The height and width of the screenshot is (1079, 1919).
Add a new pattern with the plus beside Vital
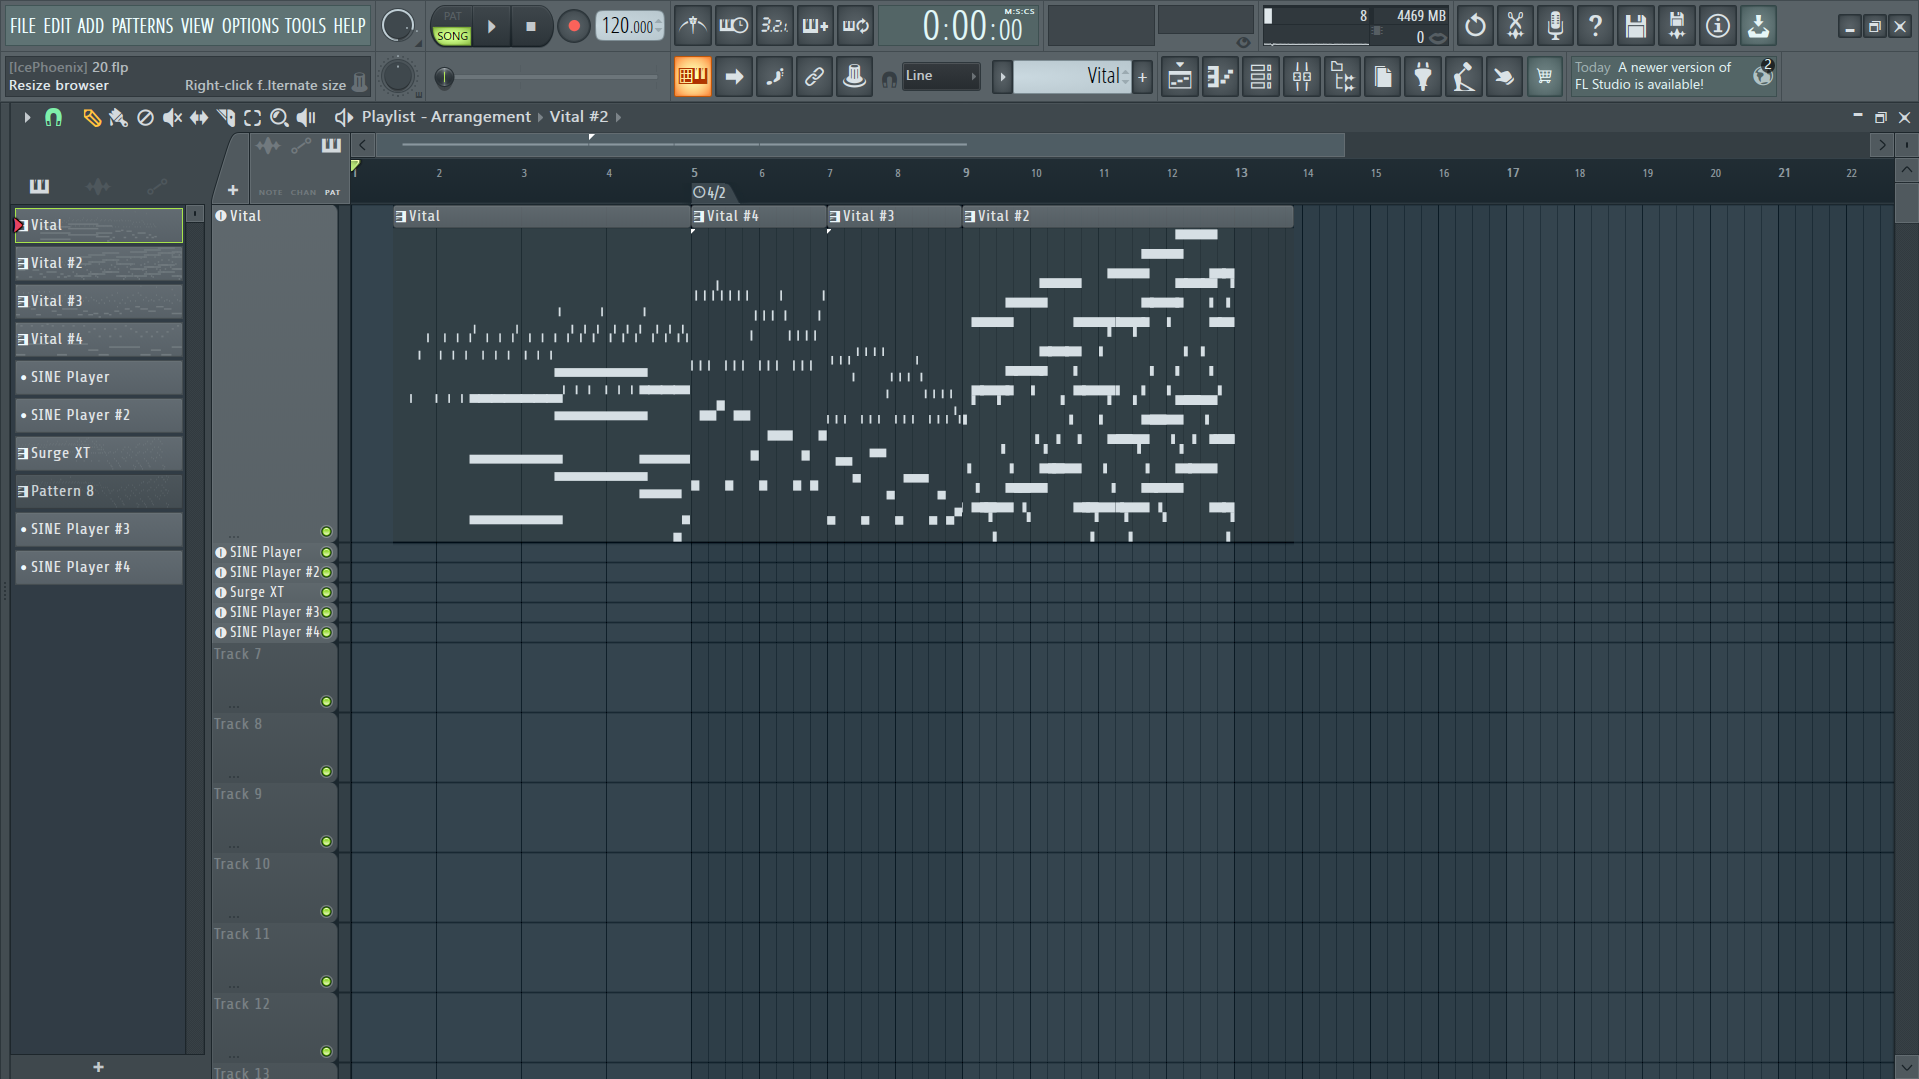tap(1142, 77)
